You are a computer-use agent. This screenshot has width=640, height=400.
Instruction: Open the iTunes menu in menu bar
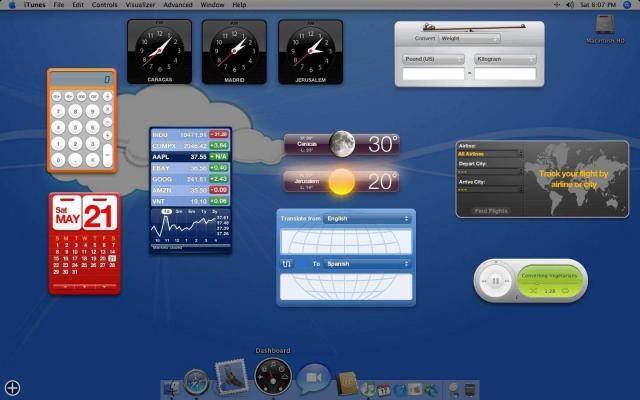pyautogui.click(x=35, y=4)
